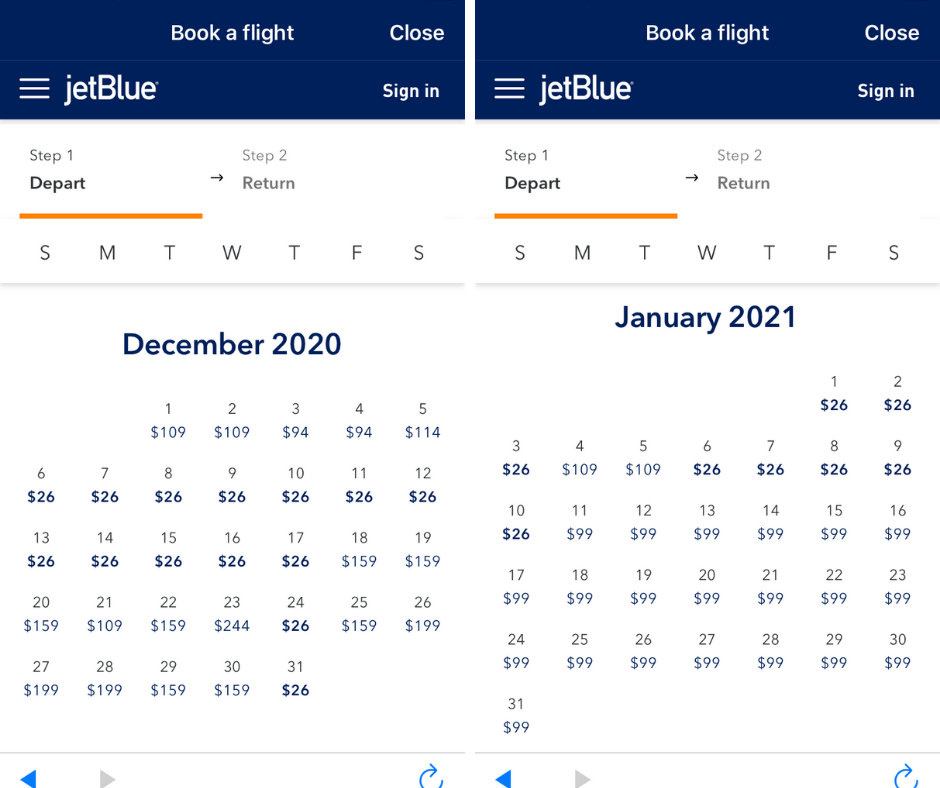This screenshot has width=940, height=788.
Task: Click Sign in on January screen
Action: (x=885, y=91)
